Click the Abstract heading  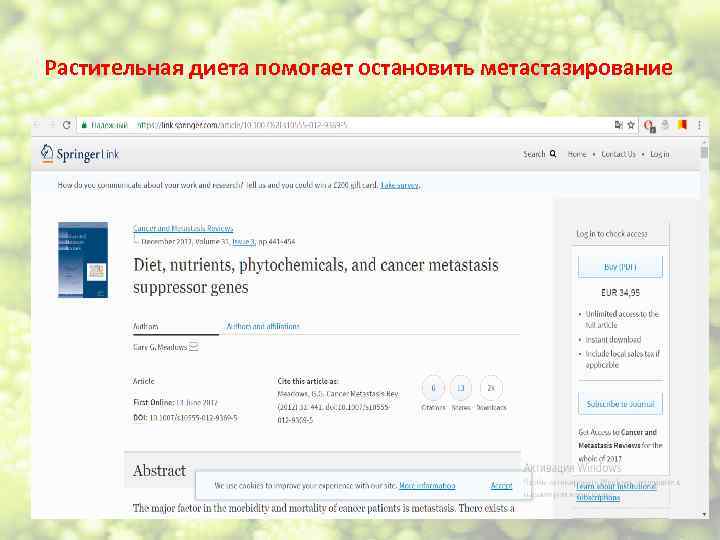(x=159, y=471)
